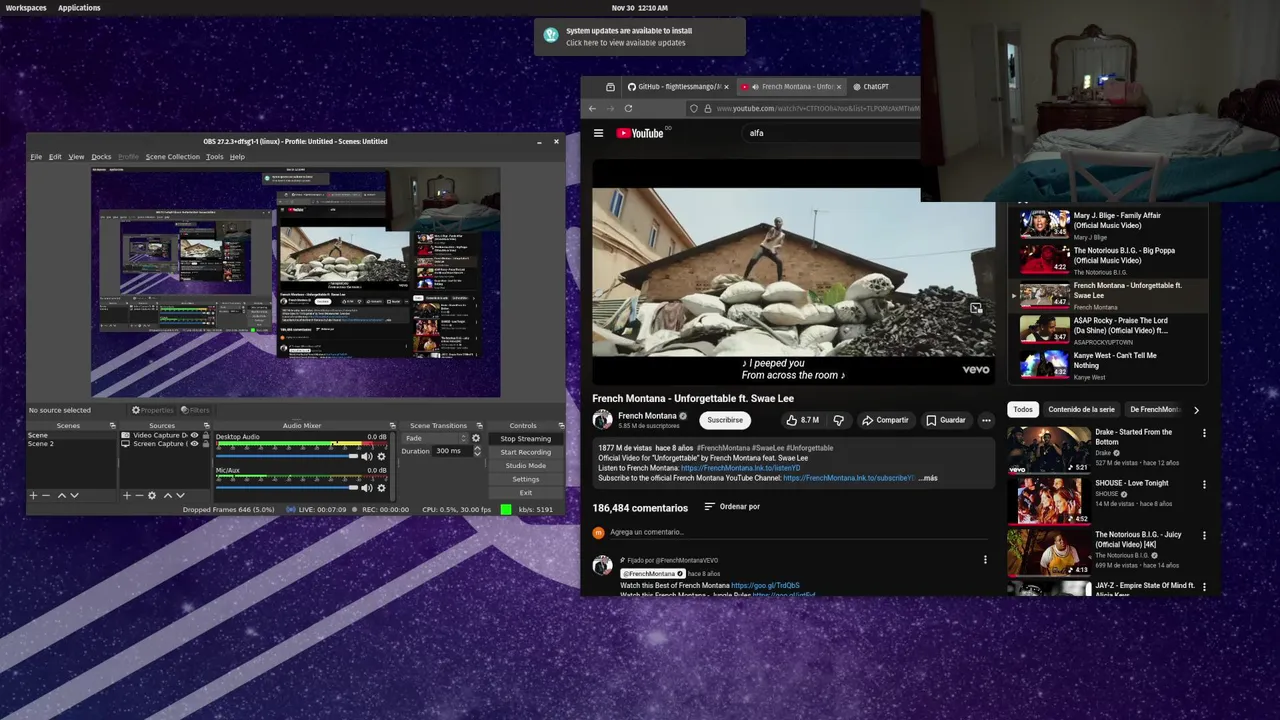Open the Docks menu in OBS
The width and height of the screenshot is (1280, 720).
coord(101,157)
